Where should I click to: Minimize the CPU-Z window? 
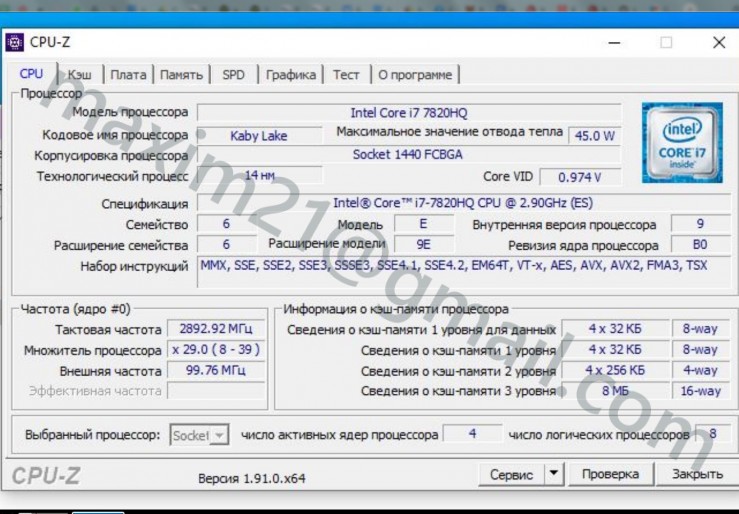point(614,42)
